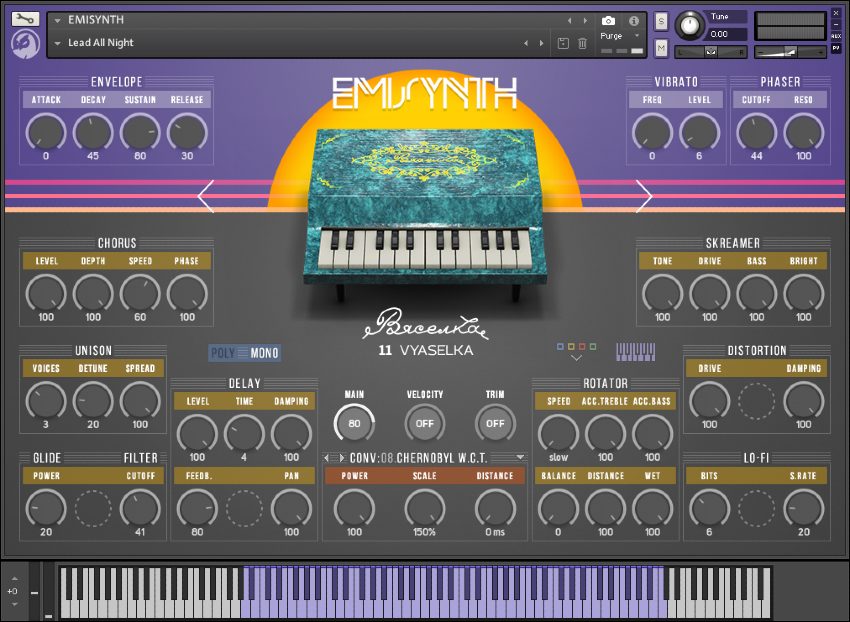Click the right arrow to next preset
Viewport: 850px width, 622px height.
[543, 43]
